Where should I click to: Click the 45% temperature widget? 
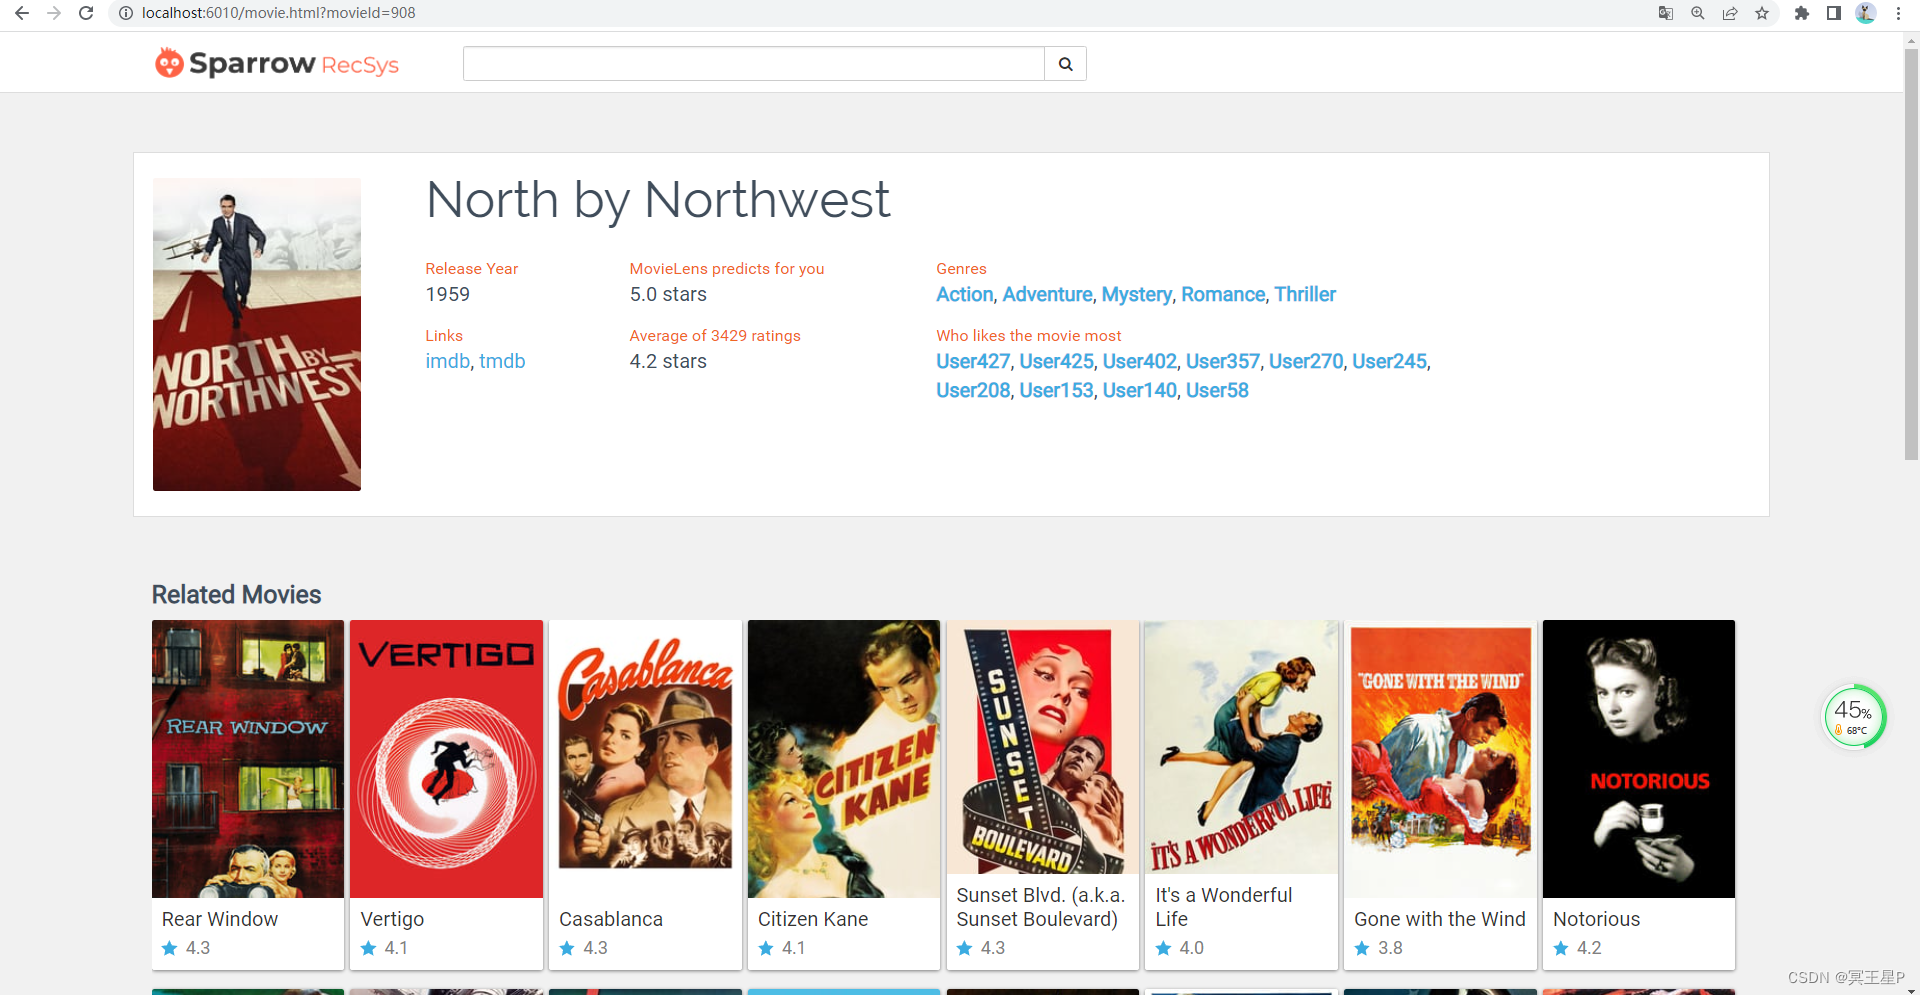click(1854, 716)
